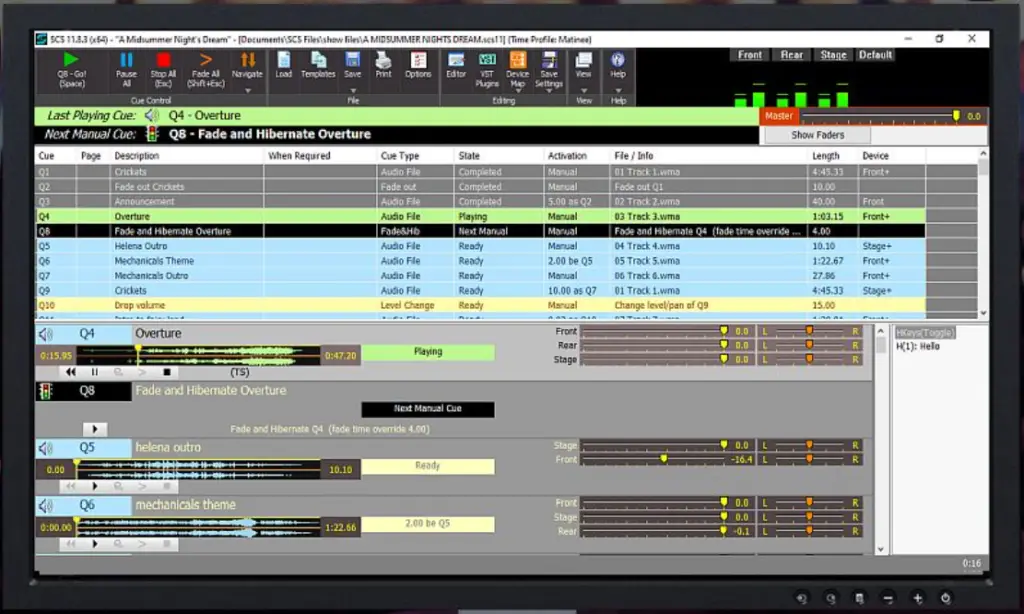Image resolution: width=1024 pixels, height=614 pixels.
Task: Click the Fade All toolbar icon
Action: [x=206, y=61]
